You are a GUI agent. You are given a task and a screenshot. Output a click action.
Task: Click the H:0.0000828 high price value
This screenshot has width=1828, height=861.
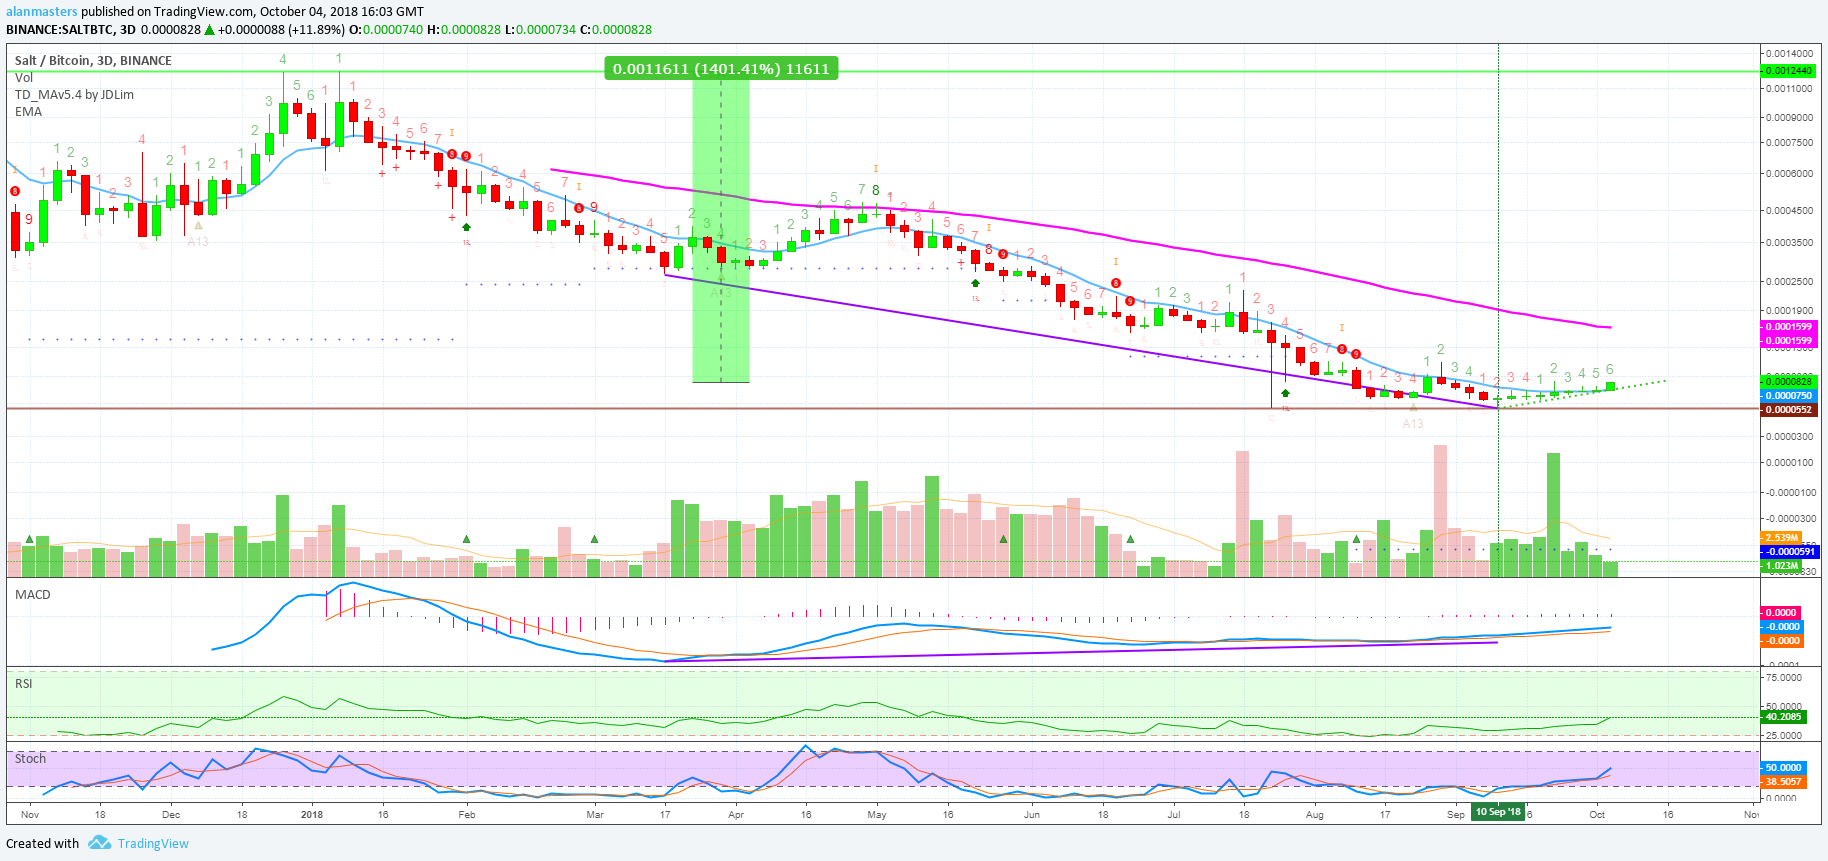pos(464,29)
